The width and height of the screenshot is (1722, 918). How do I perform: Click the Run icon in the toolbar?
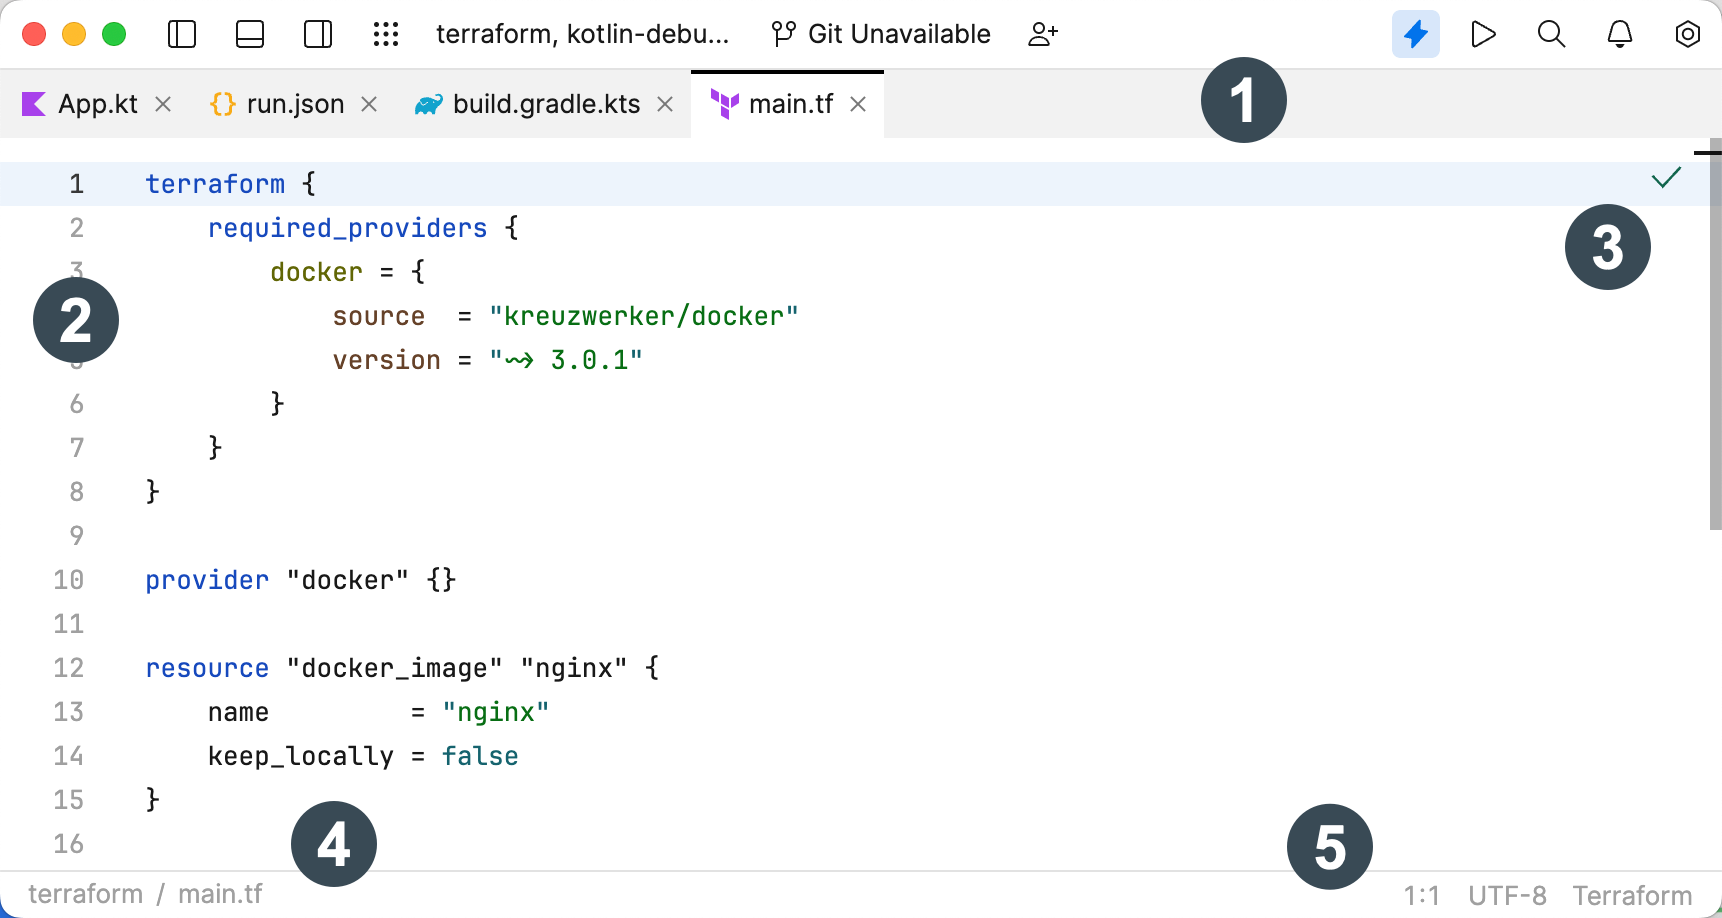pos(1483,33)
